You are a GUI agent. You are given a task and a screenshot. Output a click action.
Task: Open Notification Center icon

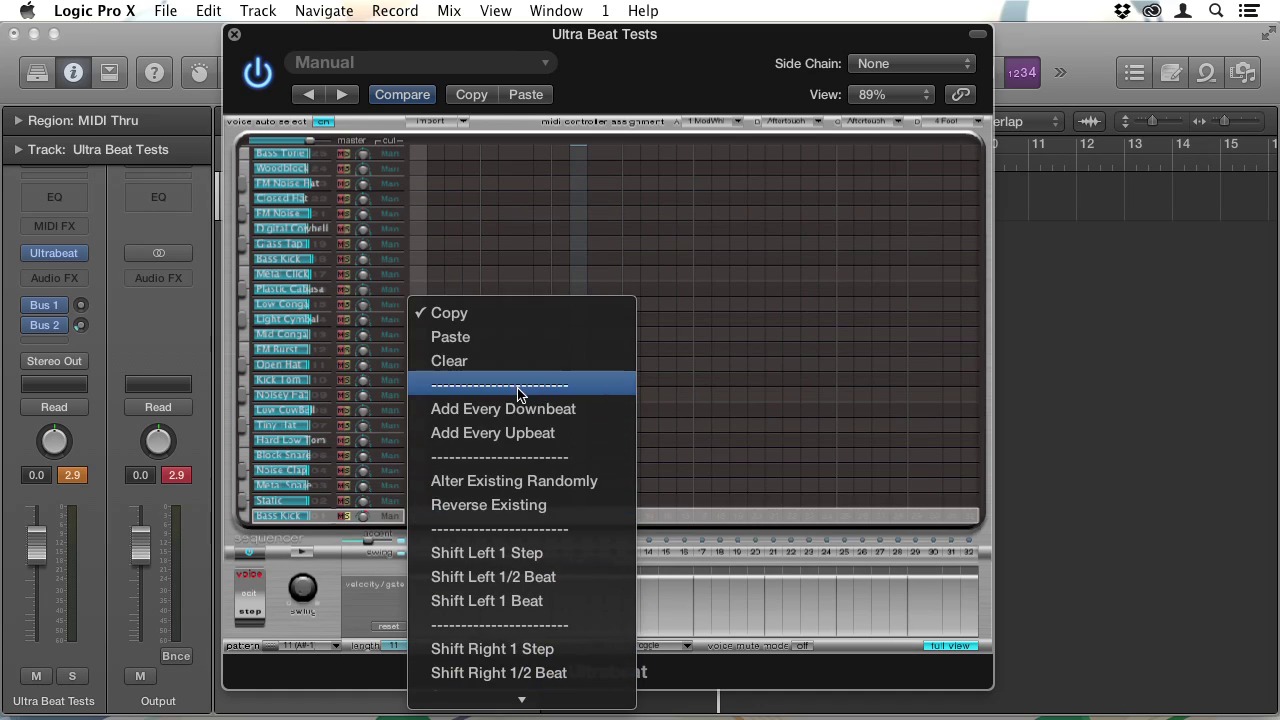pos(1249,11)
